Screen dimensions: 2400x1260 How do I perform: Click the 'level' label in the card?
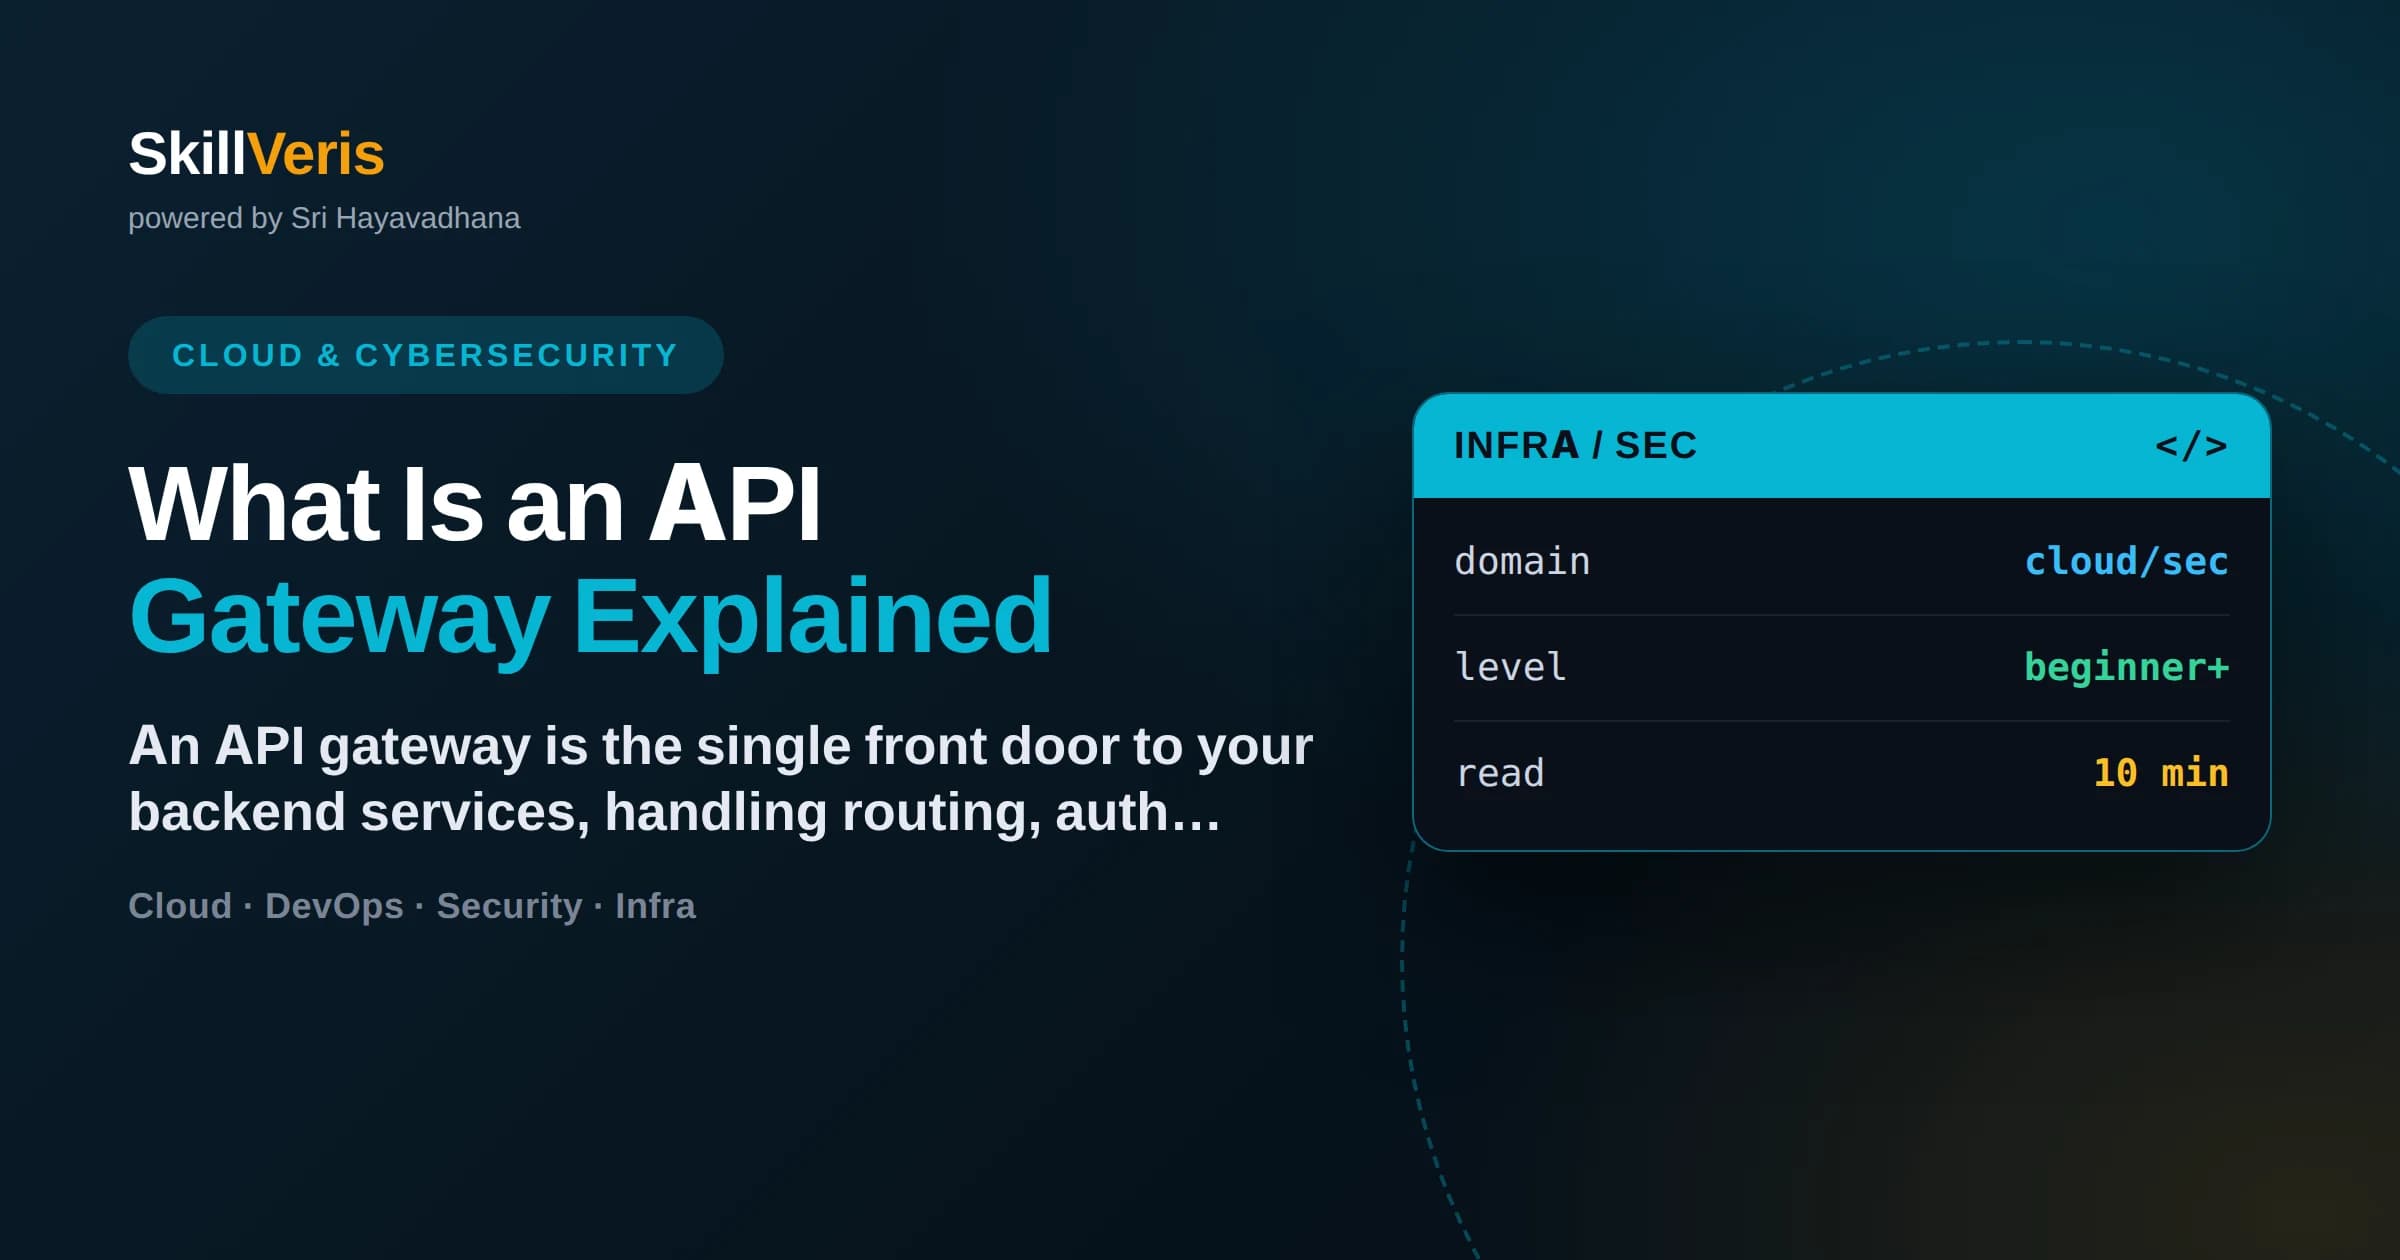point(1510,667)
